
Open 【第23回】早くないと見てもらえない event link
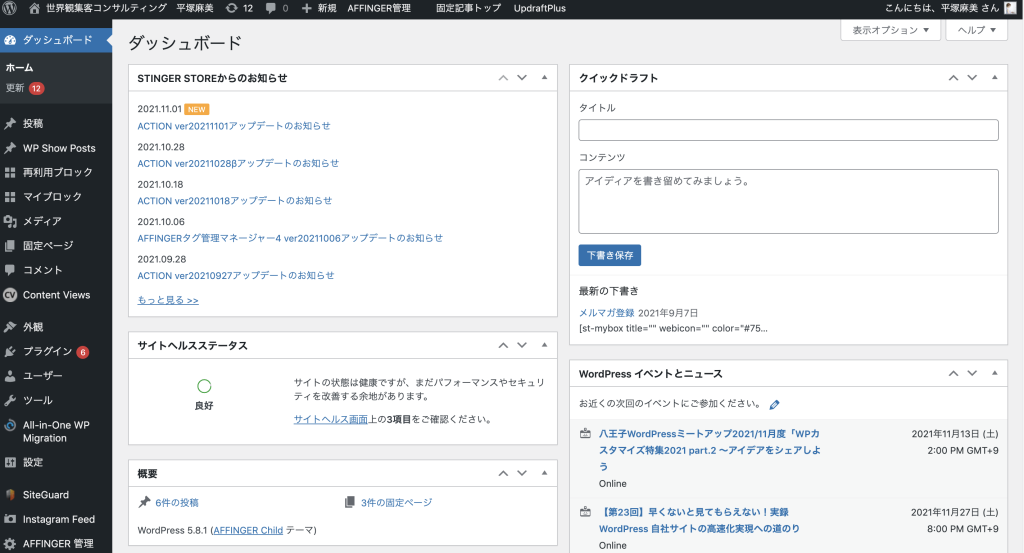[x=699, y=520]
